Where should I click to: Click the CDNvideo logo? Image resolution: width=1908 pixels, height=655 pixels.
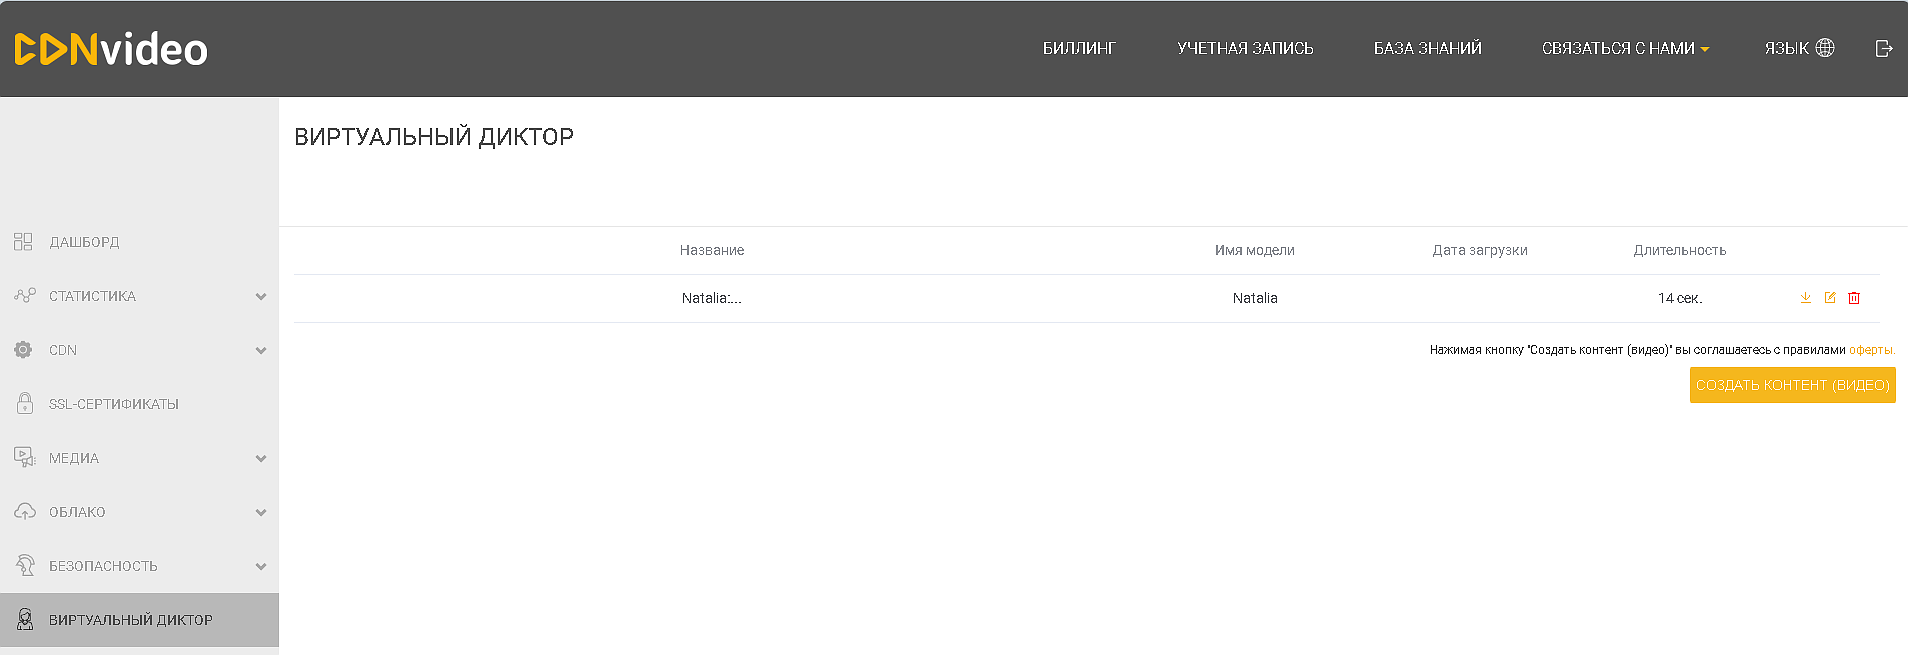pos(111,49)
